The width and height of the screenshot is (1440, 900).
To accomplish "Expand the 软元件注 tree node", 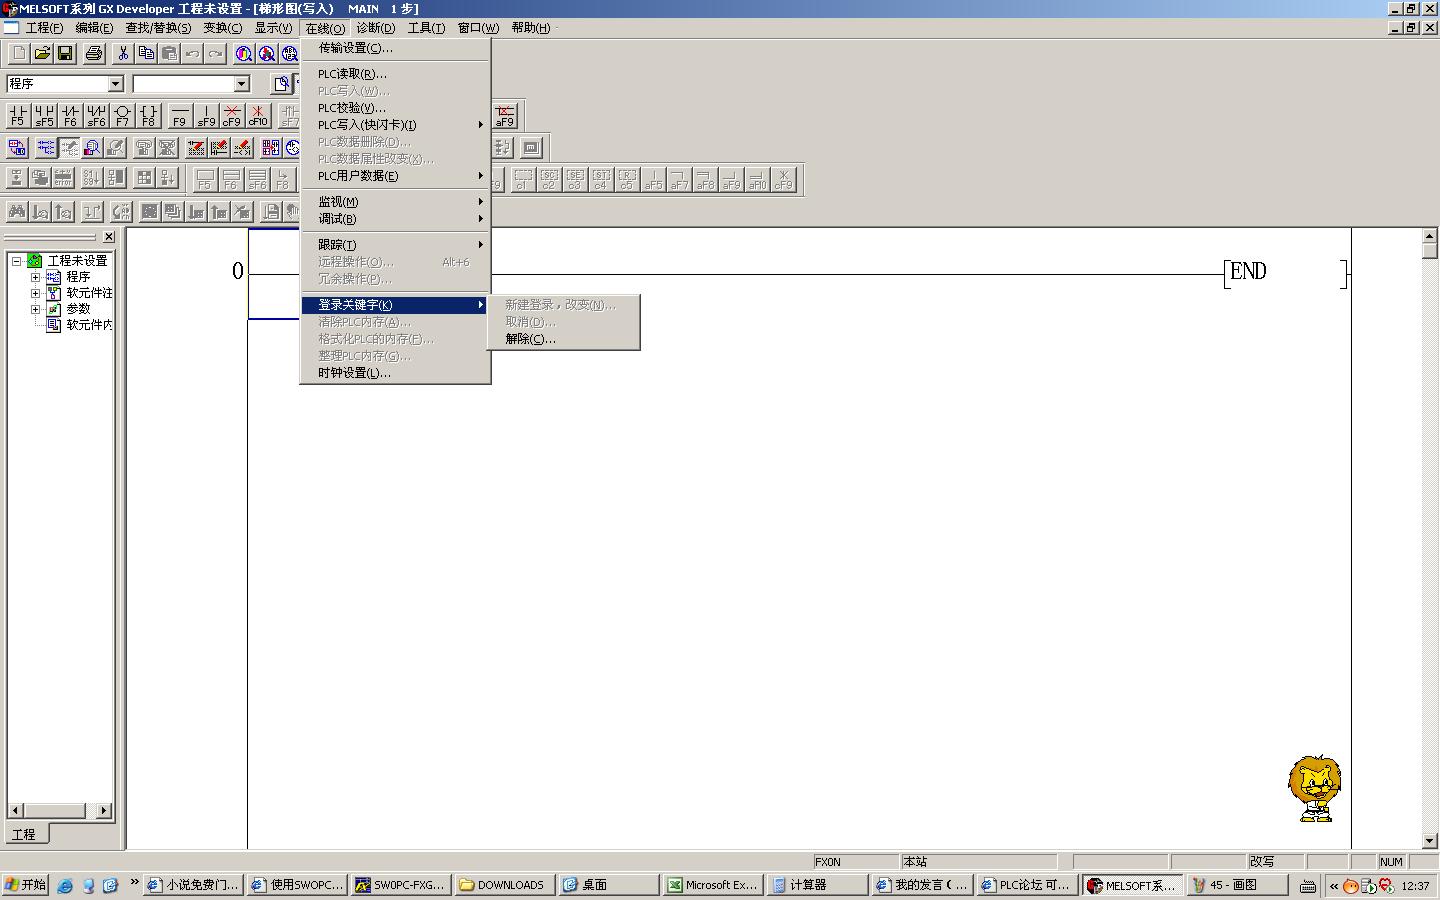I will pos(35,293).
